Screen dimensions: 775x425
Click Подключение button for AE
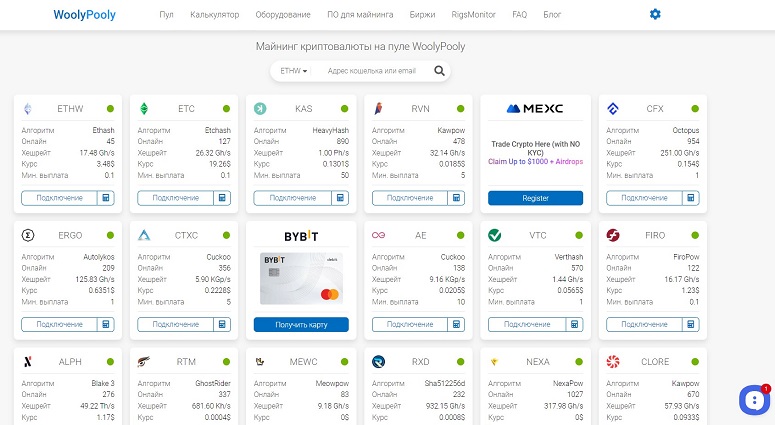410,324
